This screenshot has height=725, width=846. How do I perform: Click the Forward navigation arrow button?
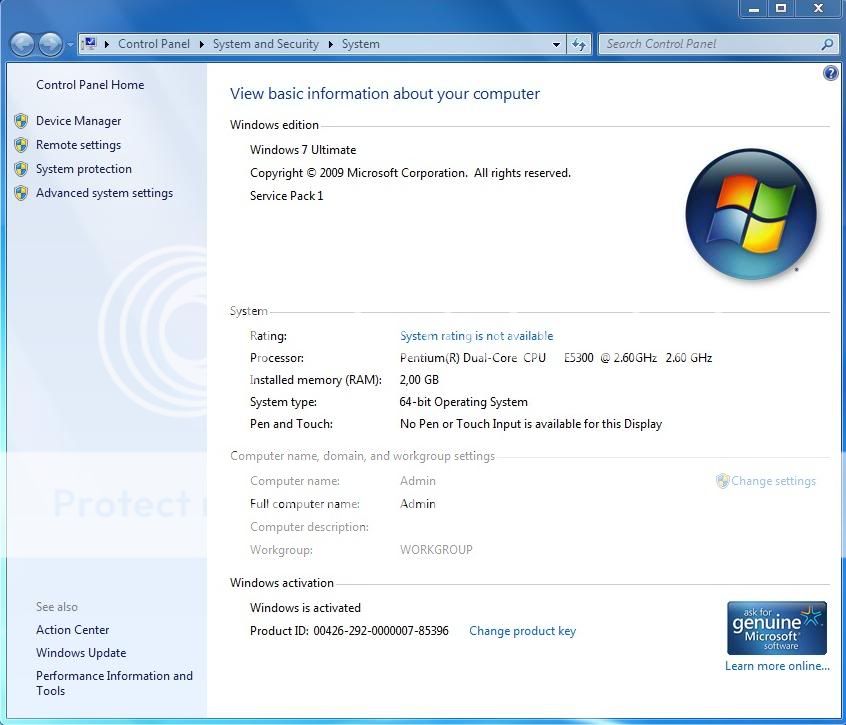50,44
